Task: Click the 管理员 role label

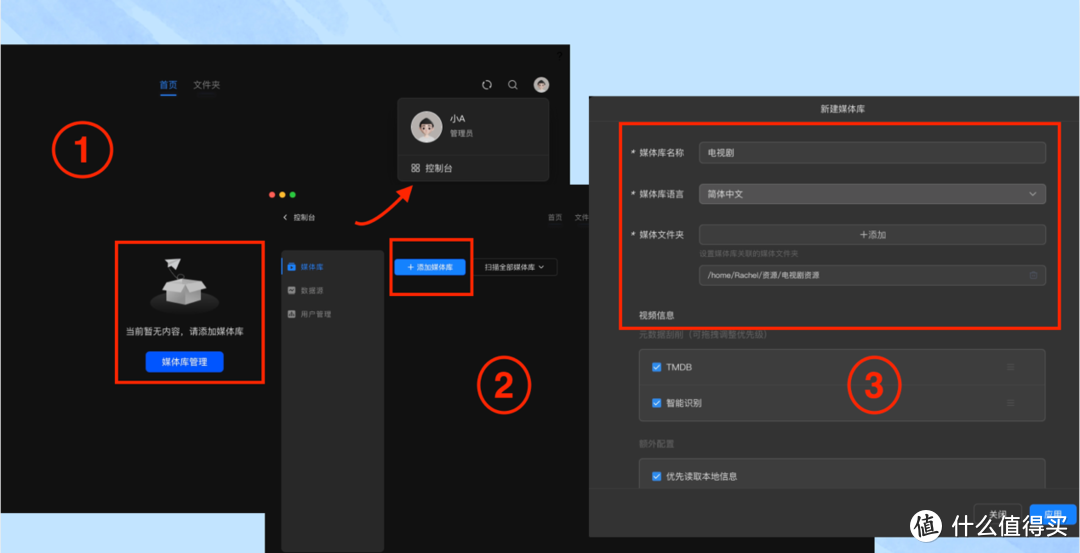Action: pos(461,134)
